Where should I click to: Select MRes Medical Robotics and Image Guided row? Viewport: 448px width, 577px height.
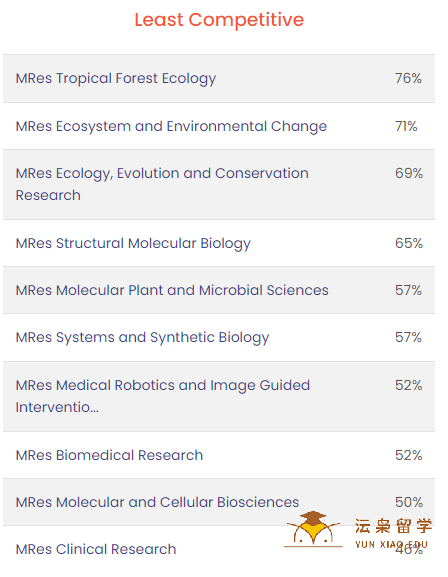[x=219, y=396]
